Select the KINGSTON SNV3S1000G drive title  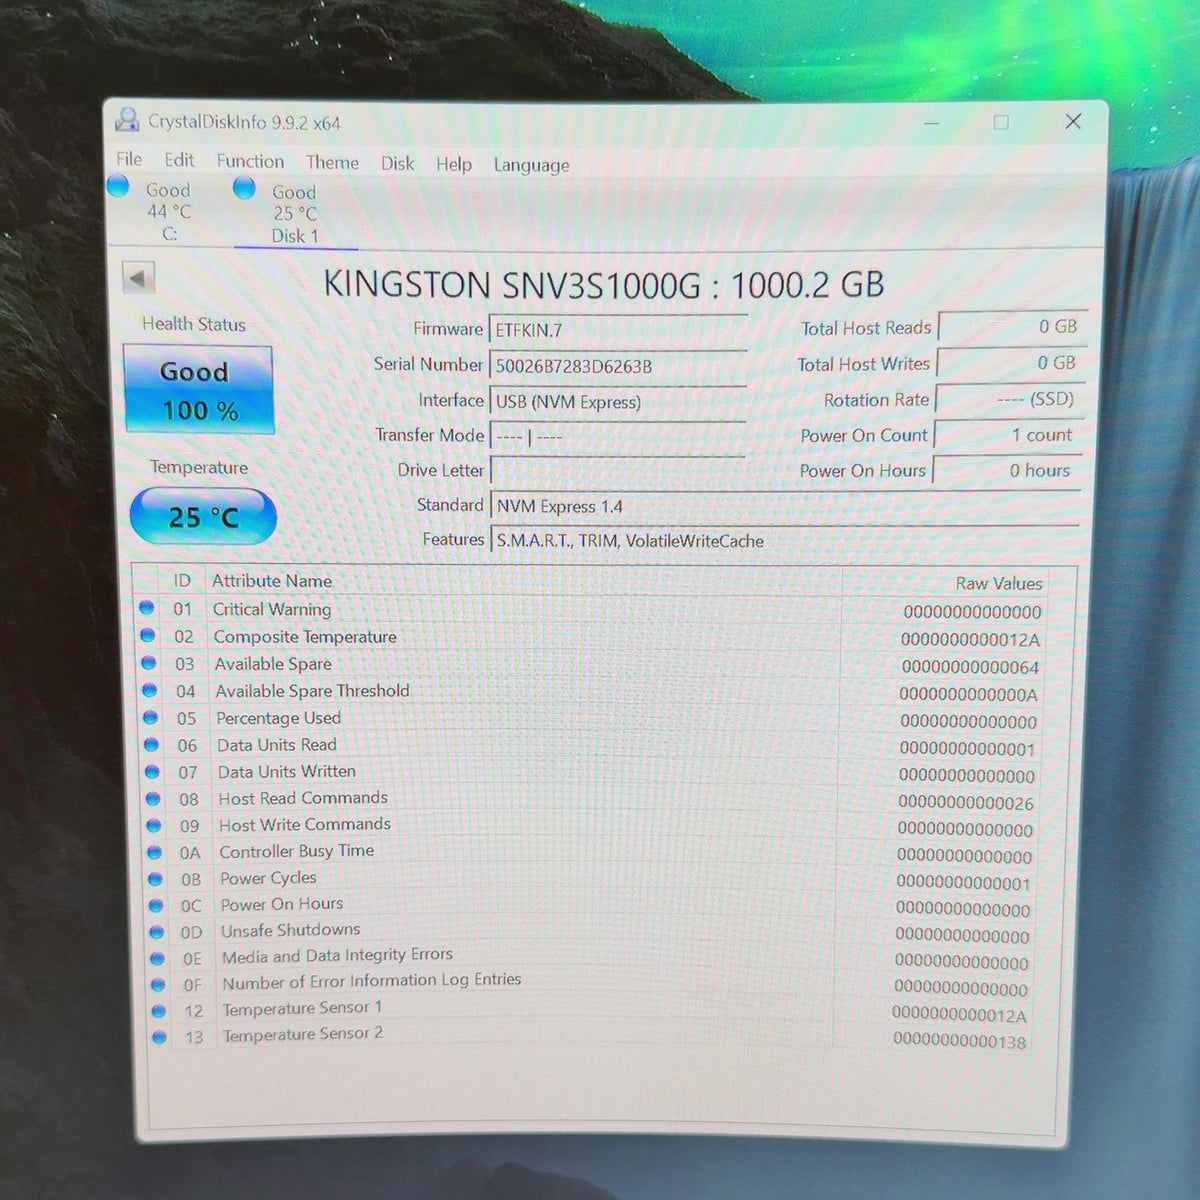pos(603,284)
